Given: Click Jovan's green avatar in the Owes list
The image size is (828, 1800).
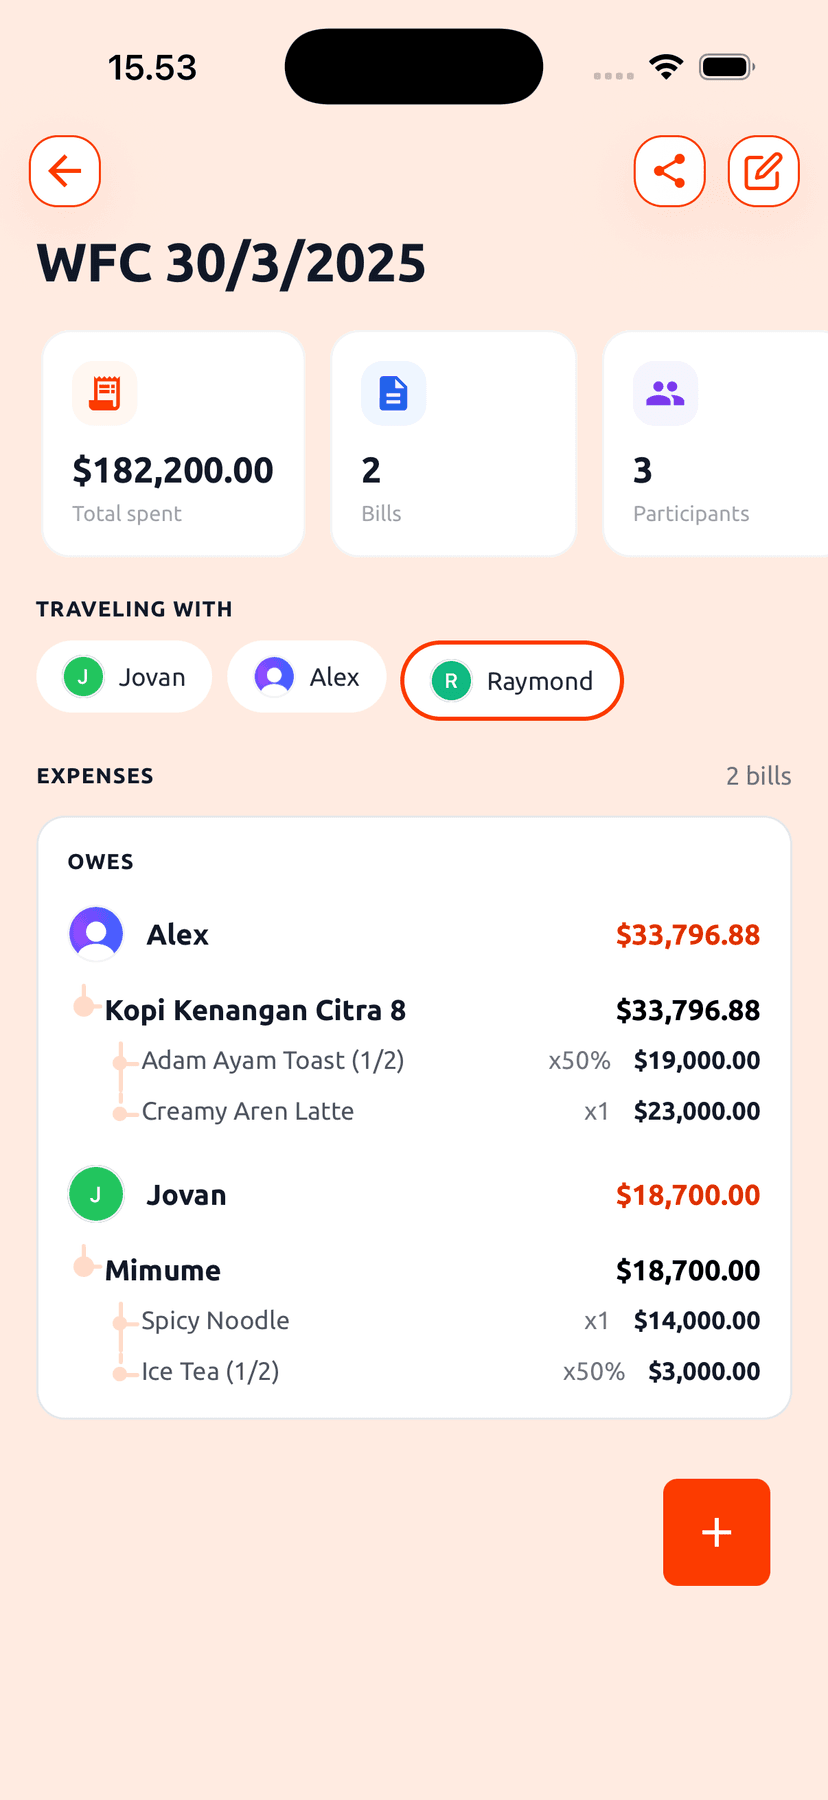Looking at the screenshot, I should [x=95, y=1193].
